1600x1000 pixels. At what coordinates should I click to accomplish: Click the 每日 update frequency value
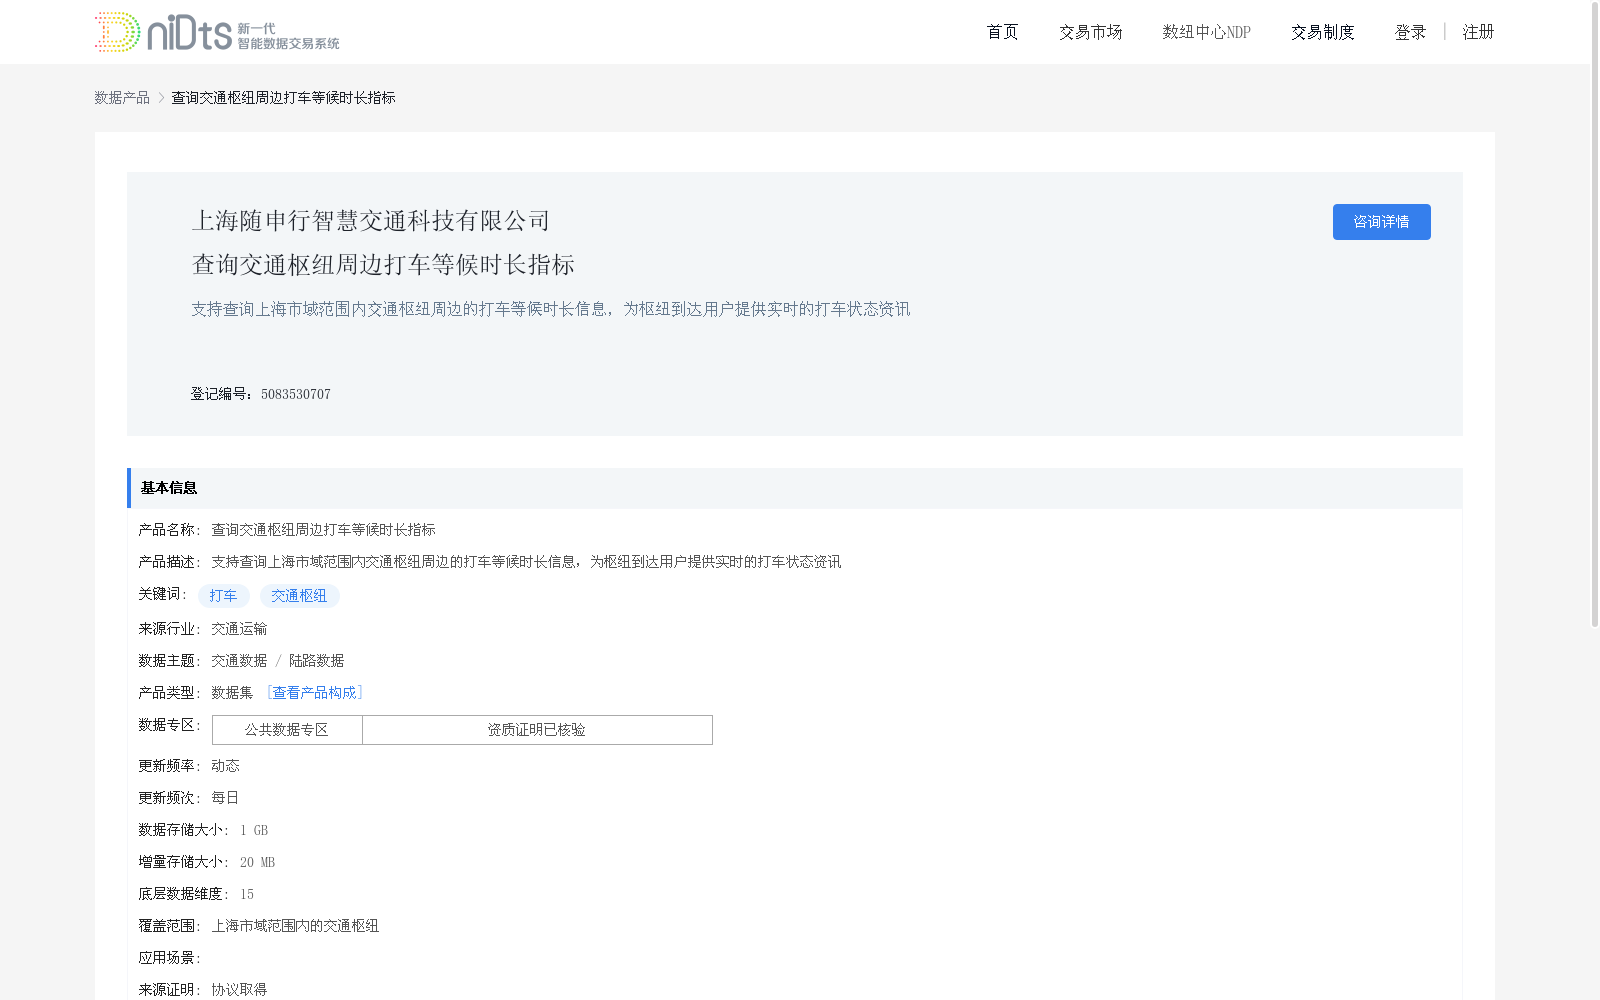[x=225, y=797]
